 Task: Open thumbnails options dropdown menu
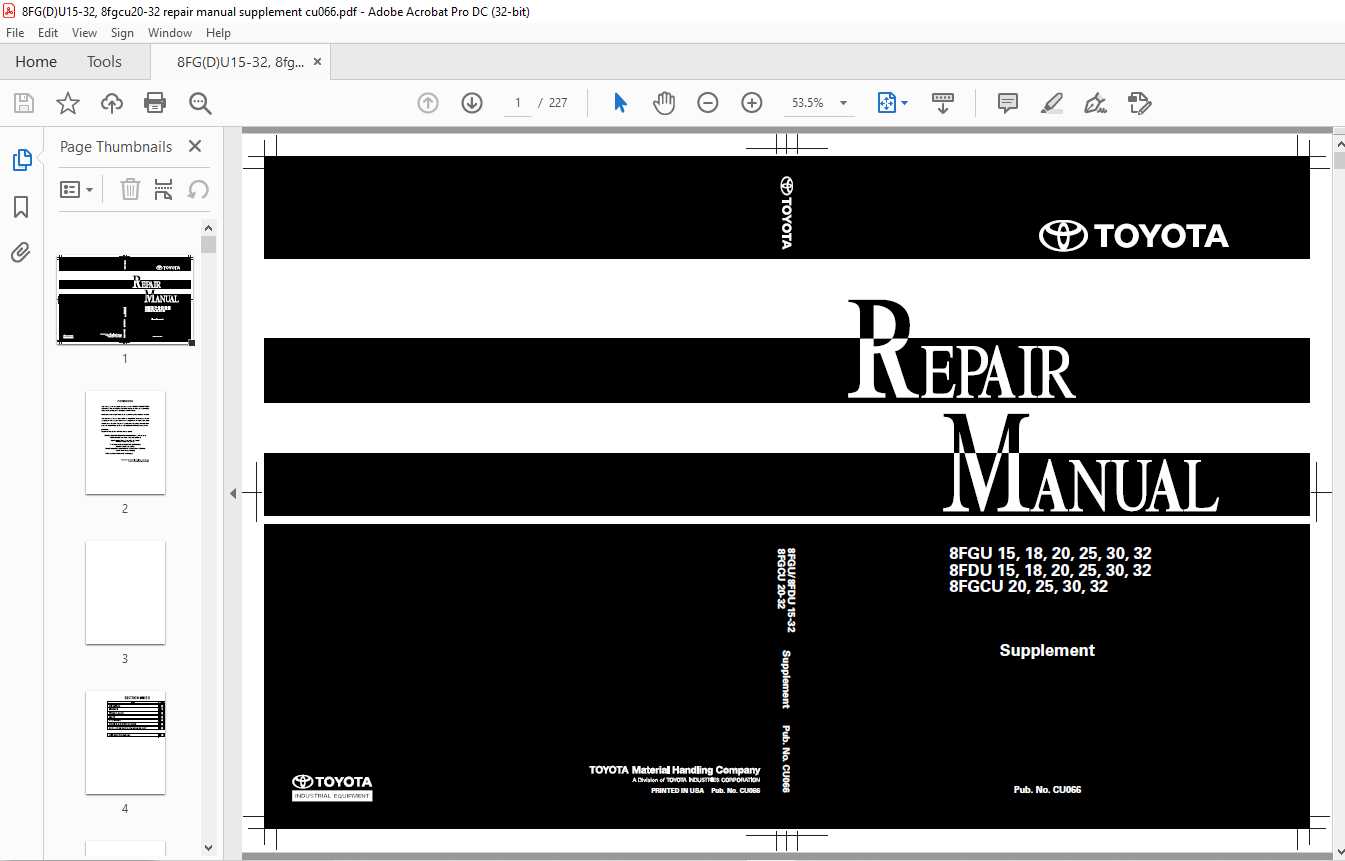77,189
